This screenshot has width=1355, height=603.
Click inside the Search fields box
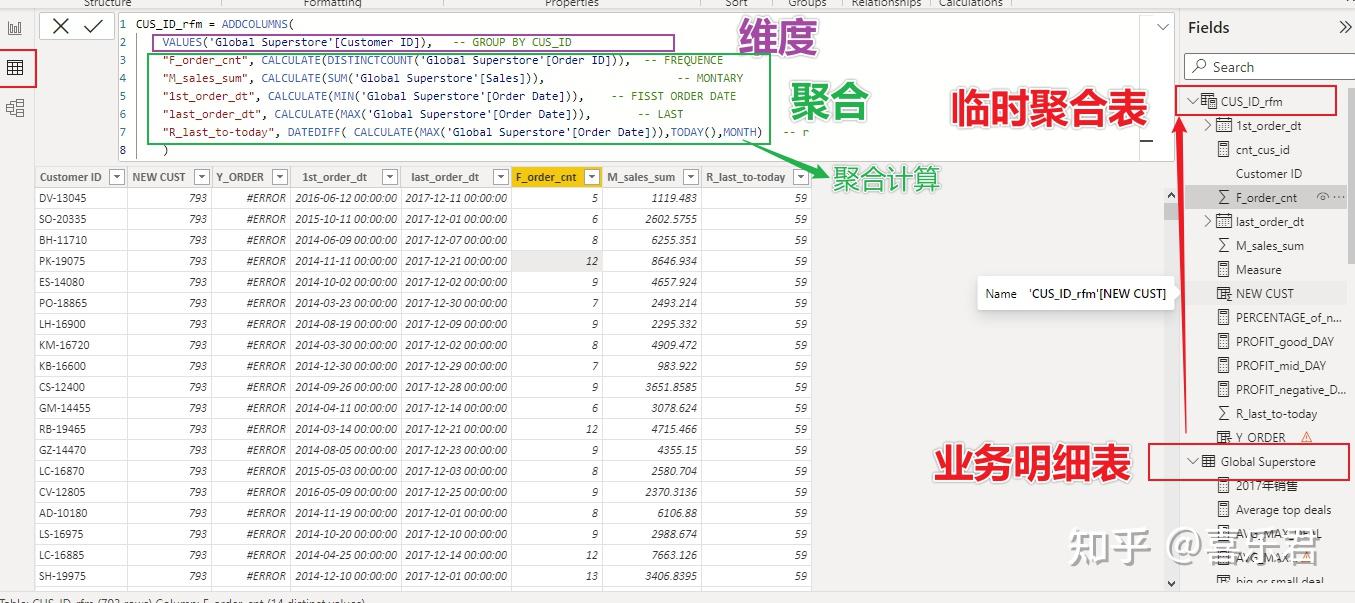[1270, 66]
